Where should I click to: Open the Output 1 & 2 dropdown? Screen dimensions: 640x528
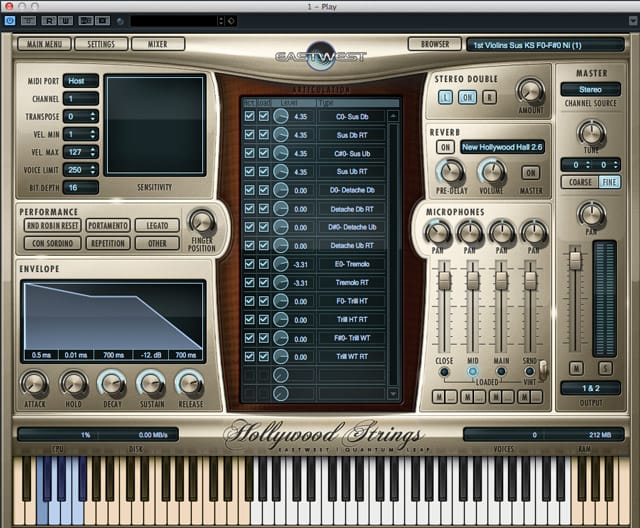coord(591,388)
